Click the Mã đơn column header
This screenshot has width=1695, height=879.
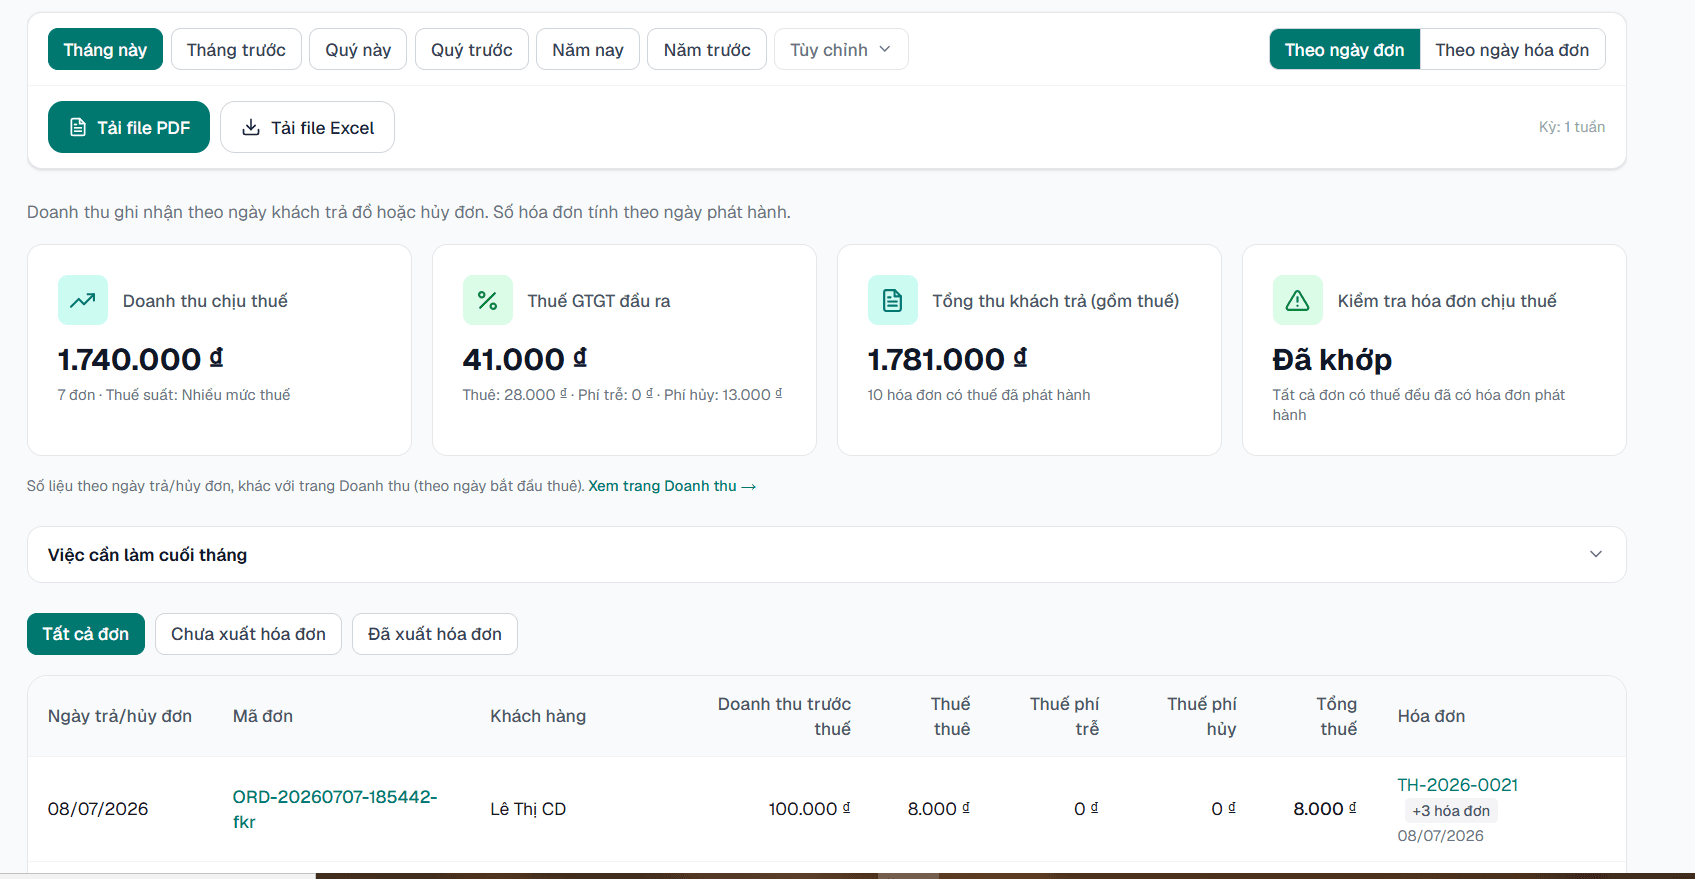263,716
